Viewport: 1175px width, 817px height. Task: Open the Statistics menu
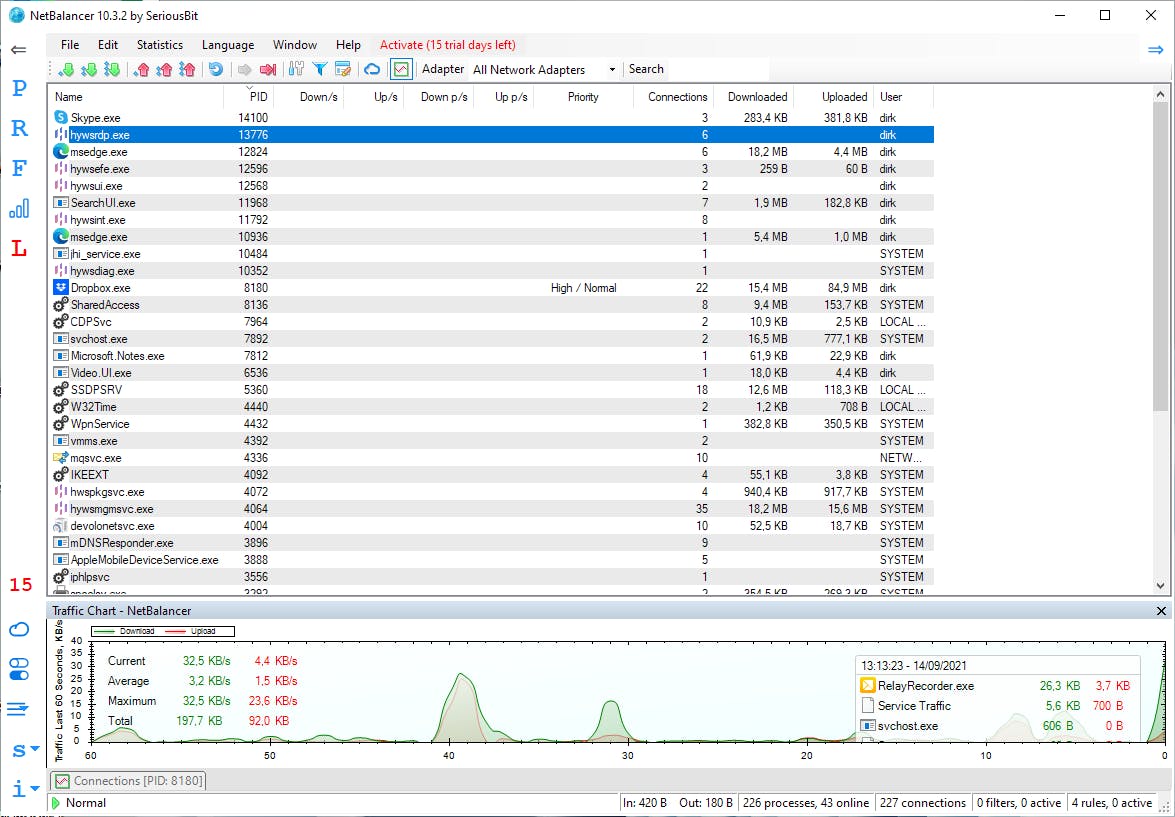click(x=160, y=45)
